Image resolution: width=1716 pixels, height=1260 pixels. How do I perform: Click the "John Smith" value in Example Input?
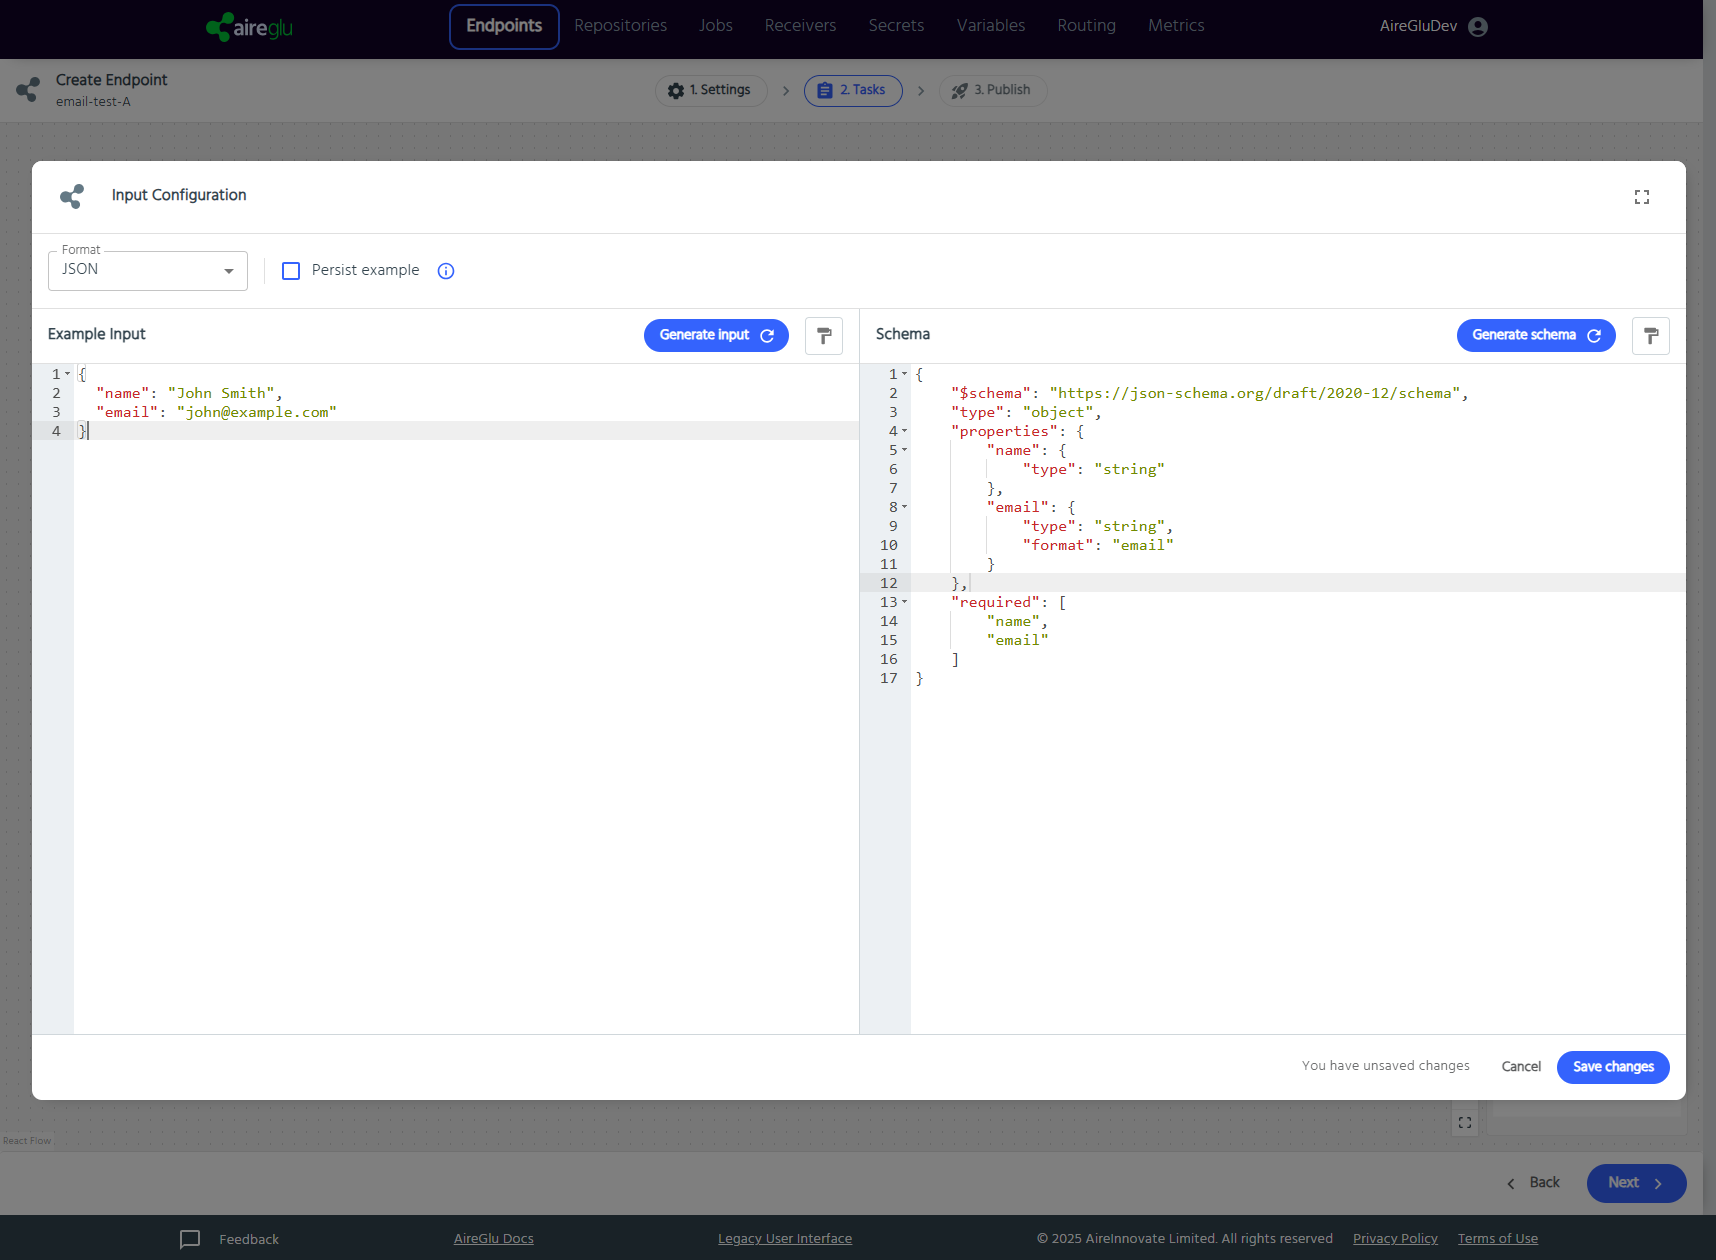221,393
